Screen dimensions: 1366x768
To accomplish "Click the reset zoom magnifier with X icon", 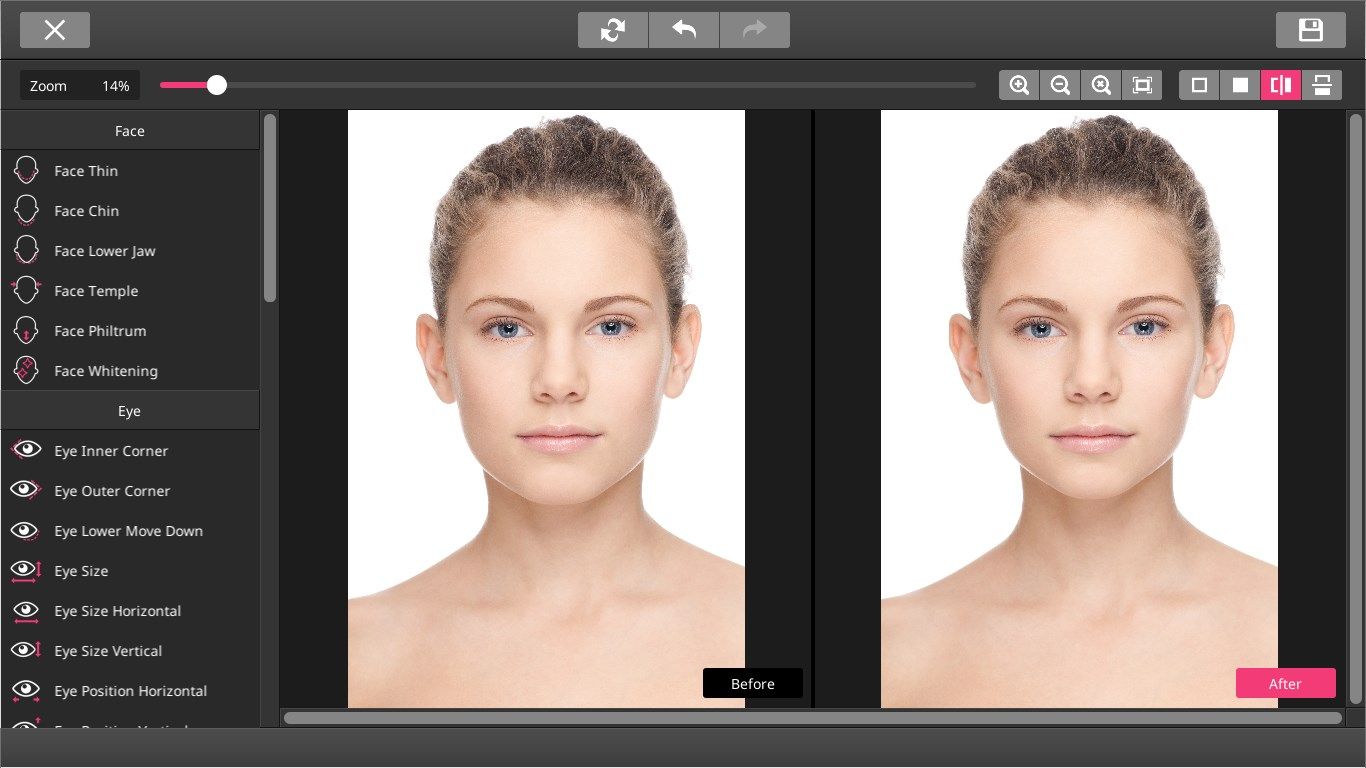I will tap(1101, 85).
